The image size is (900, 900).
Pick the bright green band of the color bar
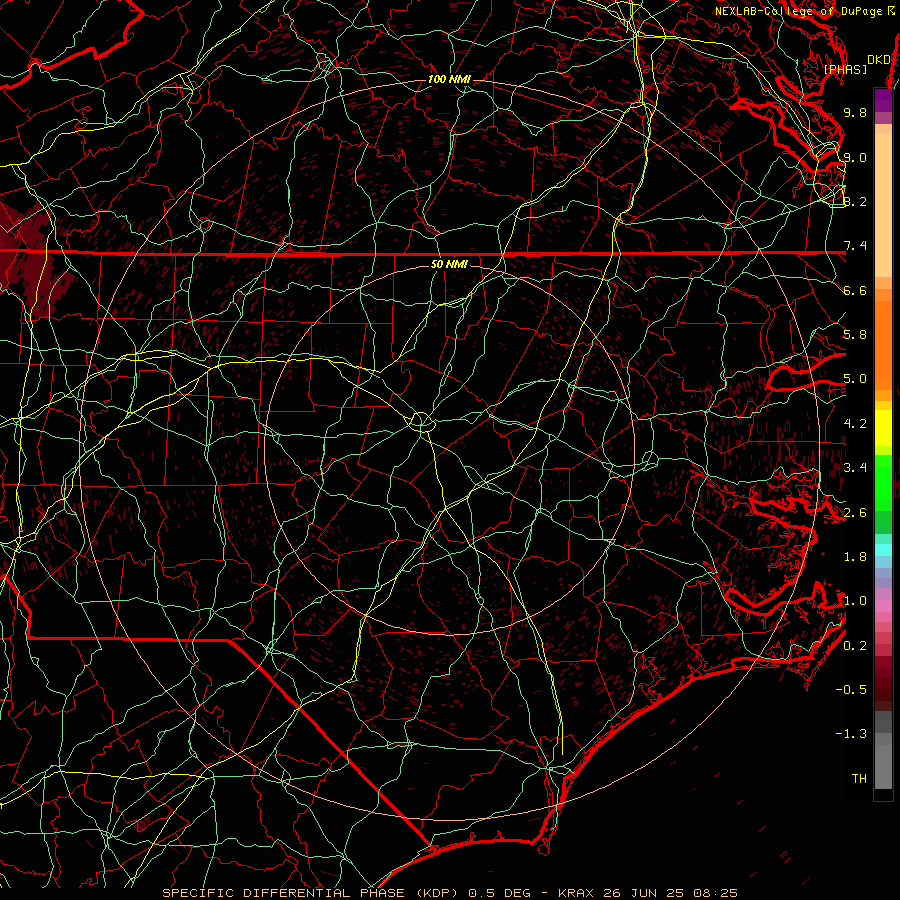click(x=883, y=481)
